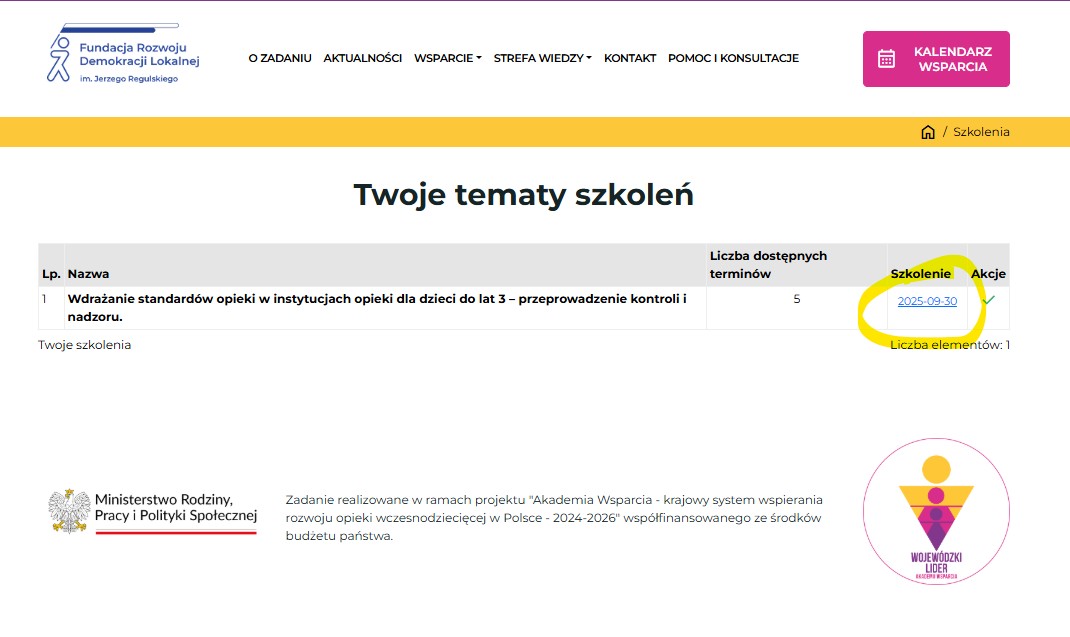This screenshot has width=1070, height=637.
Task: Click the Ministerstwo Rodziny eagle emblem logo
Action: coord(69,510)
